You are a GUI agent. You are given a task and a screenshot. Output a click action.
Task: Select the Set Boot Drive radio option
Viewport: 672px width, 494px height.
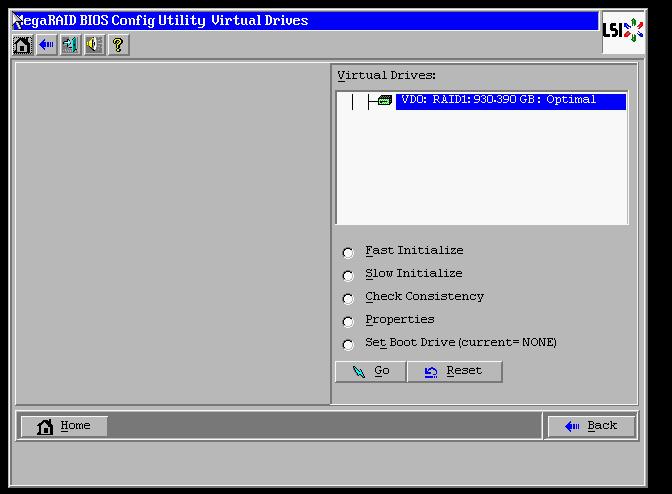point(348,345)
